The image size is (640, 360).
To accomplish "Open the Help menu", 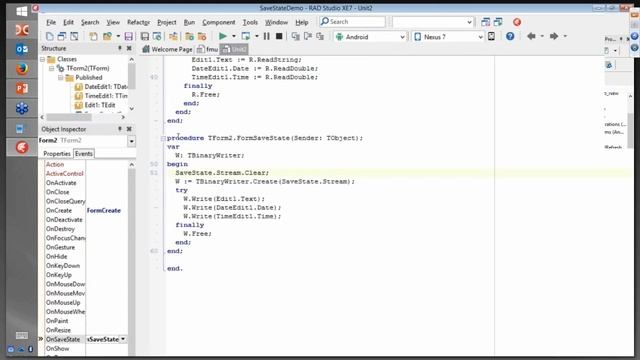I will 302,22.
